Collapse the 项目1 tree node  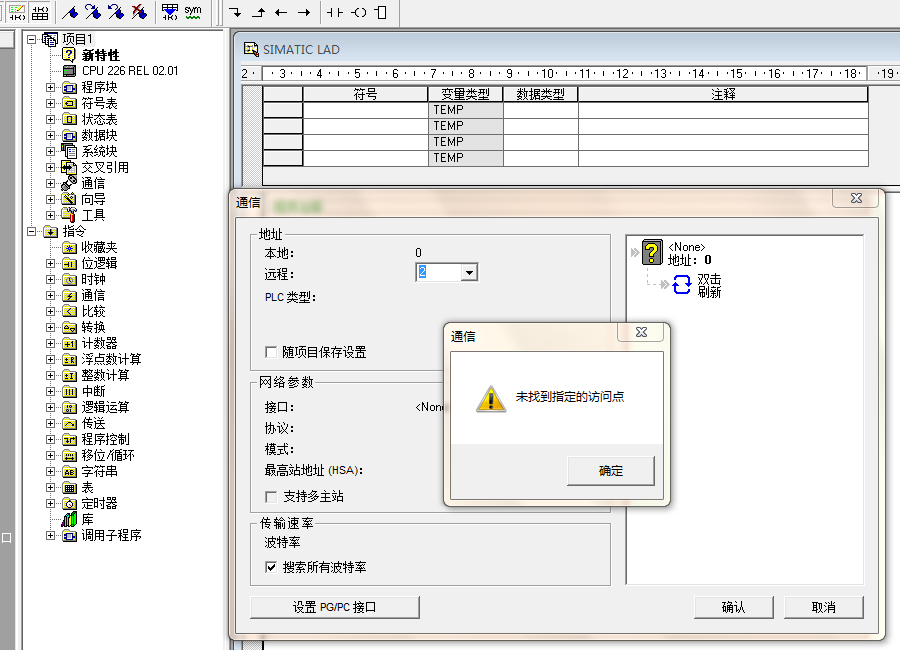[32, 39]
